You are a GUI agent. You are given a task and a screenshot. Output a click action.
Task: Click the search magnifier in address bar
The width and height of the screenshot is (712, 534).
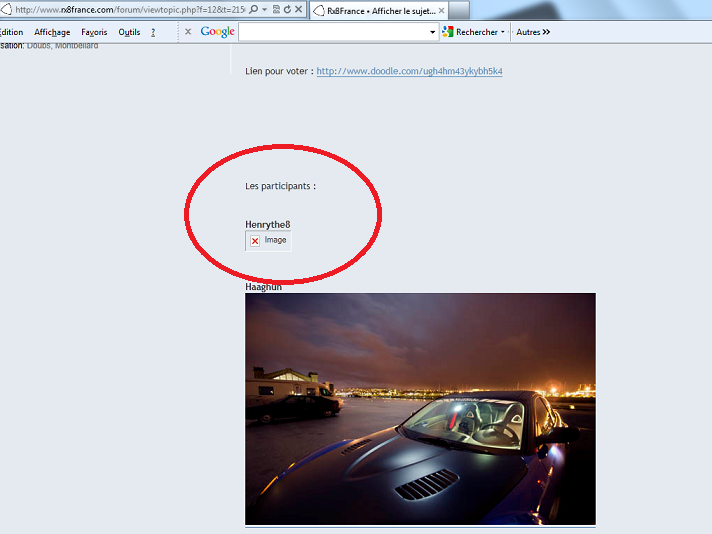[x=254, y=9]
